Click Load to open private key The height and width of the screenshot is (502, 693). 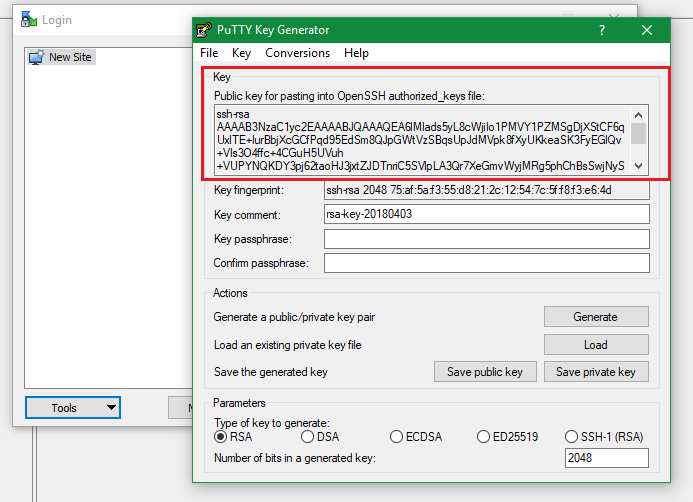(596, 344)
